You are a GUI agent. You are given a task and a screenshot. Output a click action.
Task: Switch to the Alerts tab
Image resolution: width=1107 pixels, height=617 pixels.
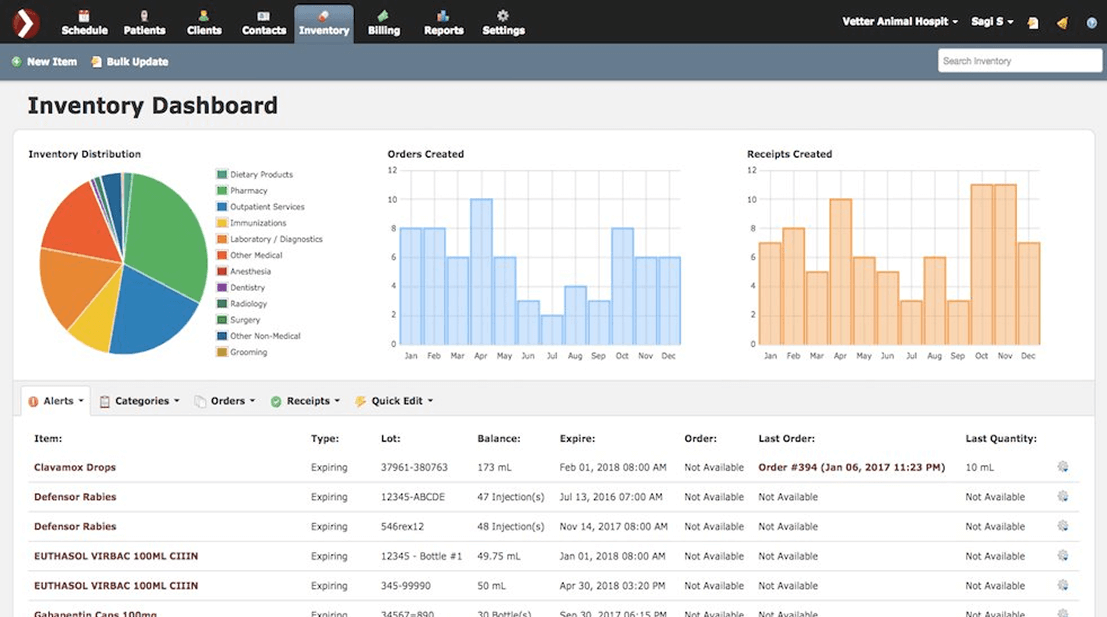(56, 401)
